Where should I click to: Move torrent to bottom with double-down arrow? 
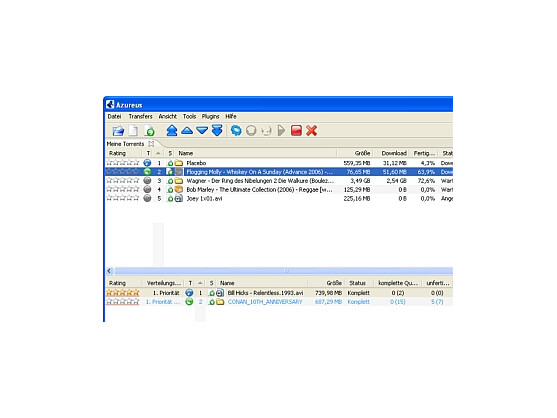(x=217, y=131)
